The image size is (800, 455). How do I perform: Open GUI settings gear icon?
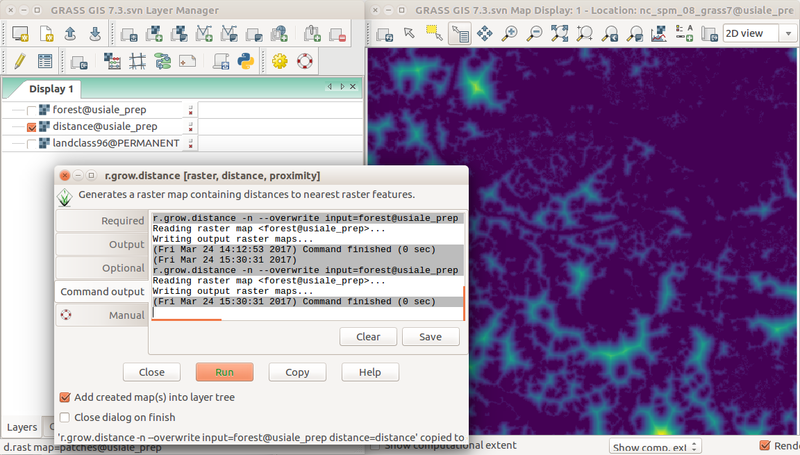(x=280, y=61)
